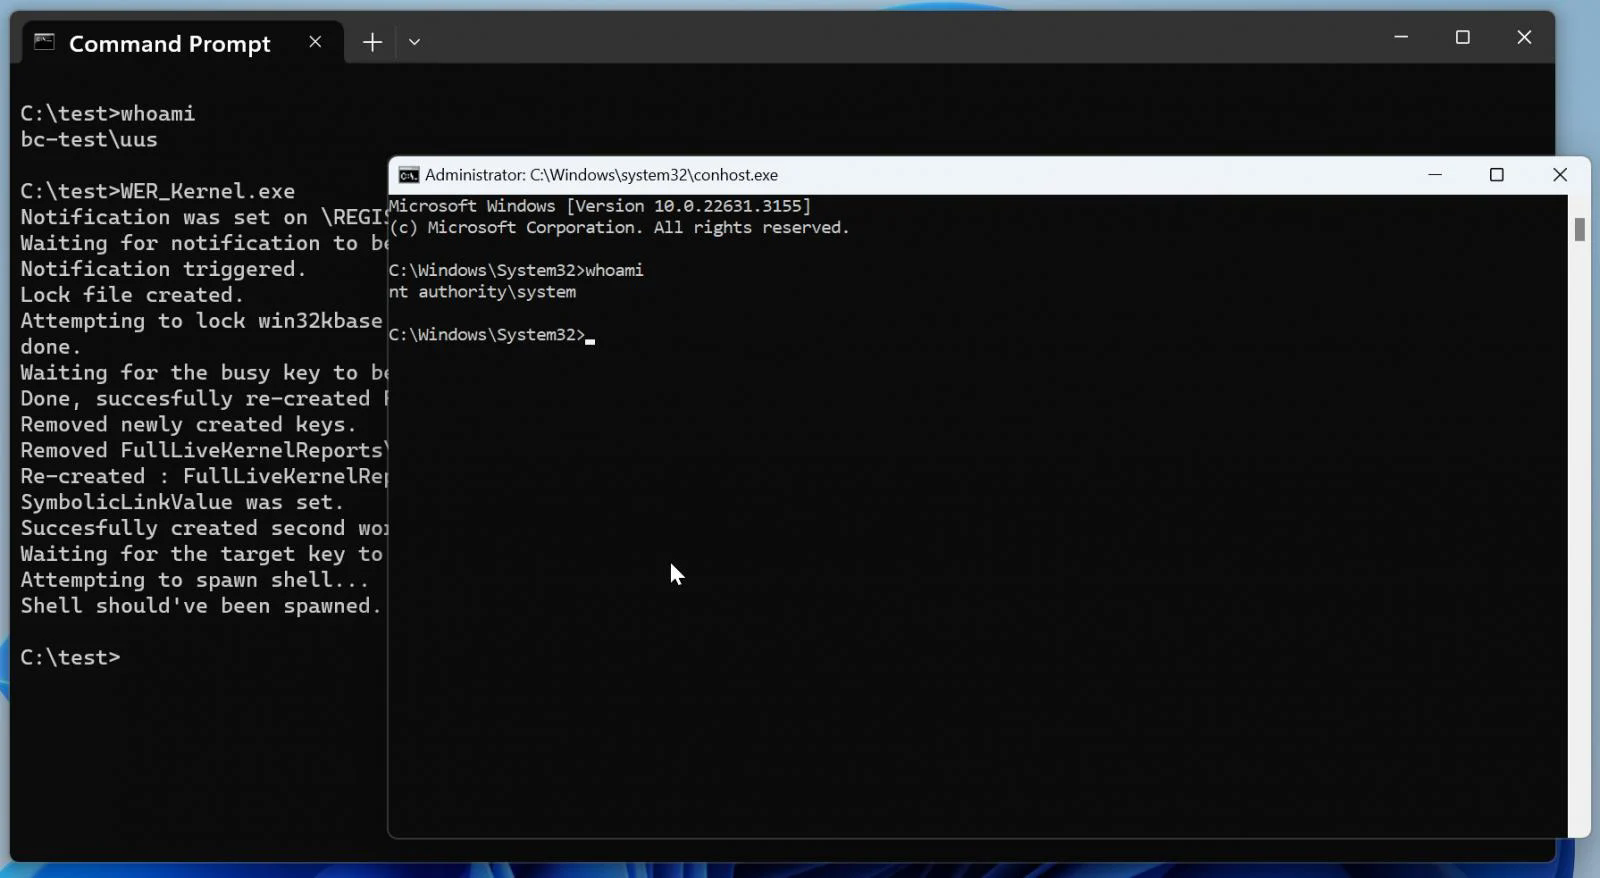Click the conhost window scrollbar thumb

[x=1580, y=229]
